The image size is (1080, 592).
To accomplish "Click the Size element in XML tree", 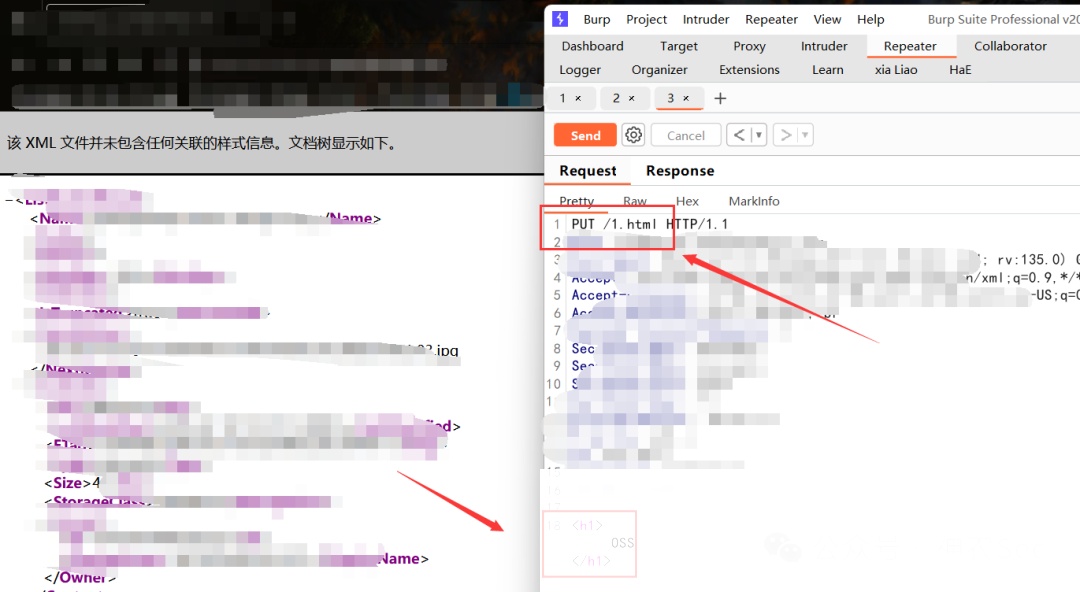I will (x=72, y=482).
